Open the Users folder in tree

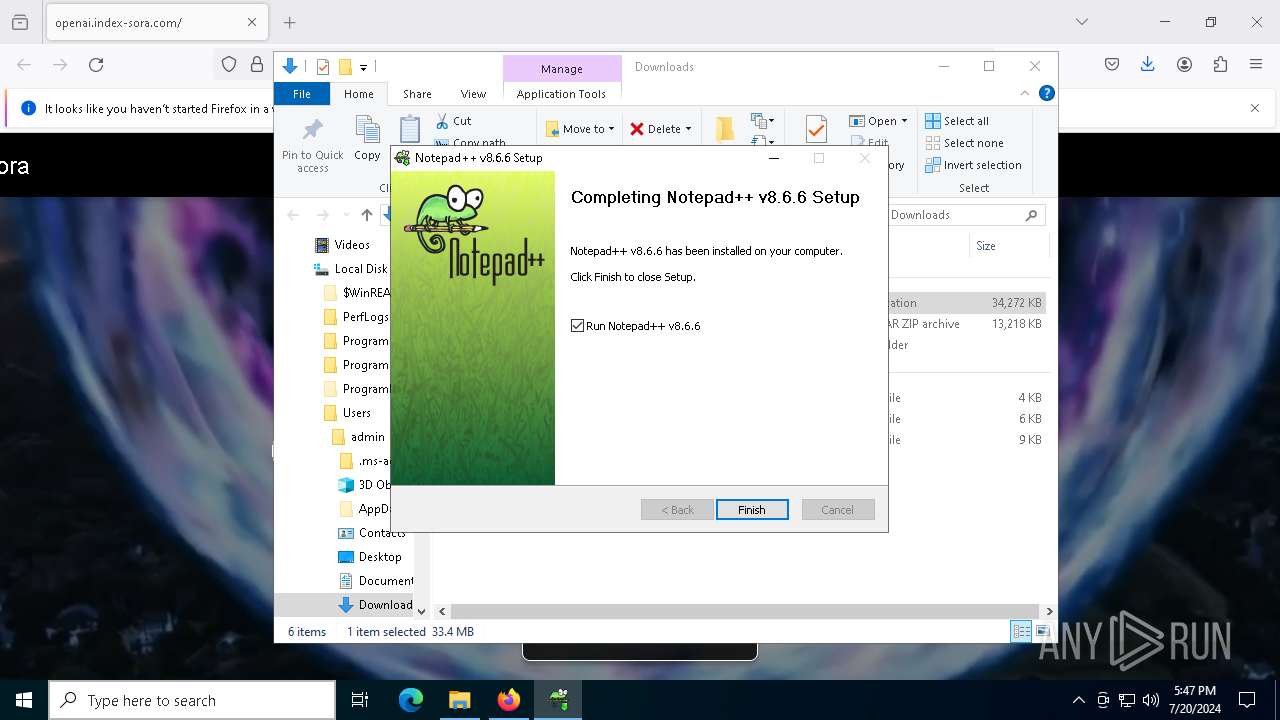(347, 413)
